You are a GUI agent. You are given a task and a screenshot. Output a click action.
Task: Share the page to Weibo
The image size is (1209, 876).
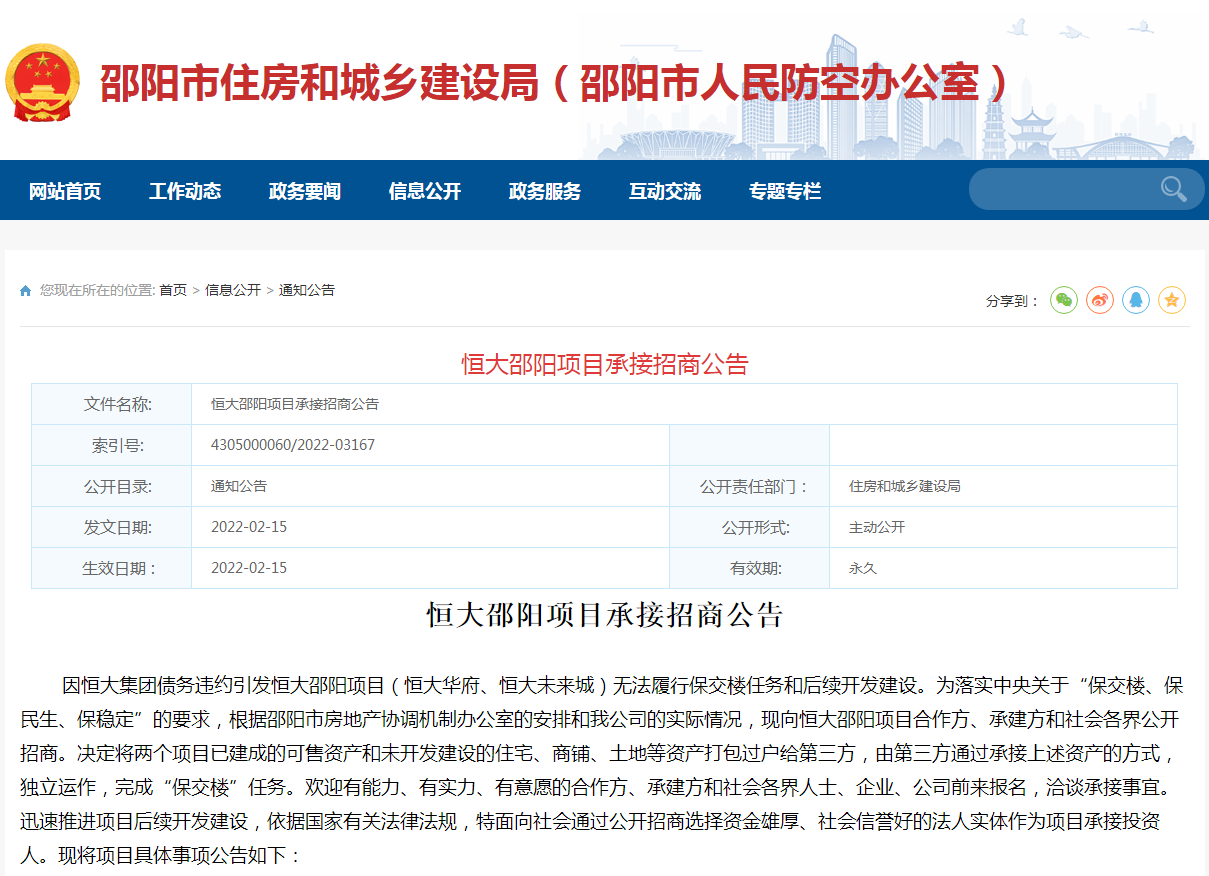(1100, 299)
